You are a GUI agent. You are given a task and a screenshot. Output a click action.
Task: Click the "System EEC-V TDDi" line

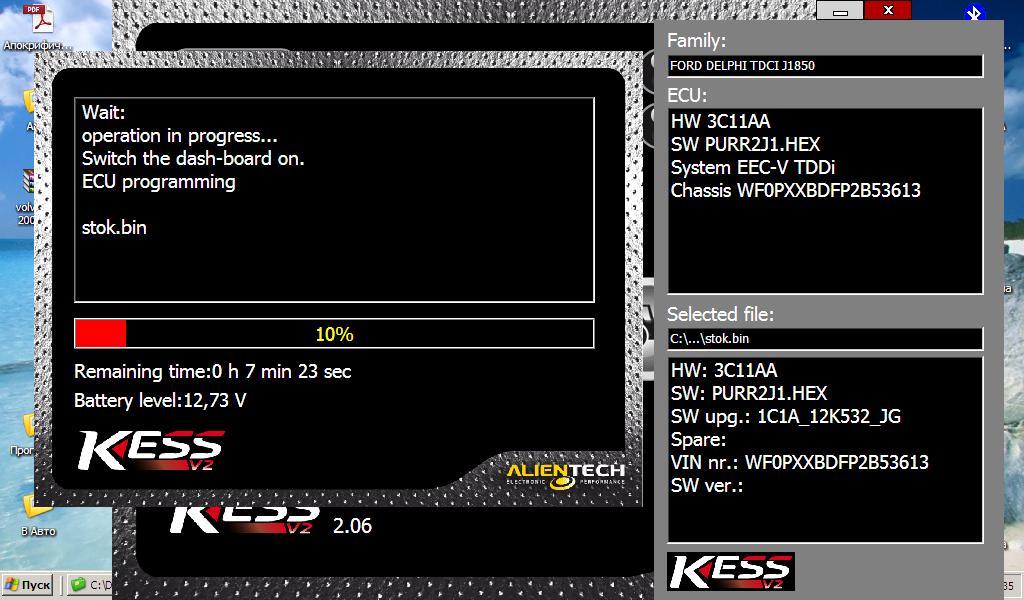click(x=753, y=168)
